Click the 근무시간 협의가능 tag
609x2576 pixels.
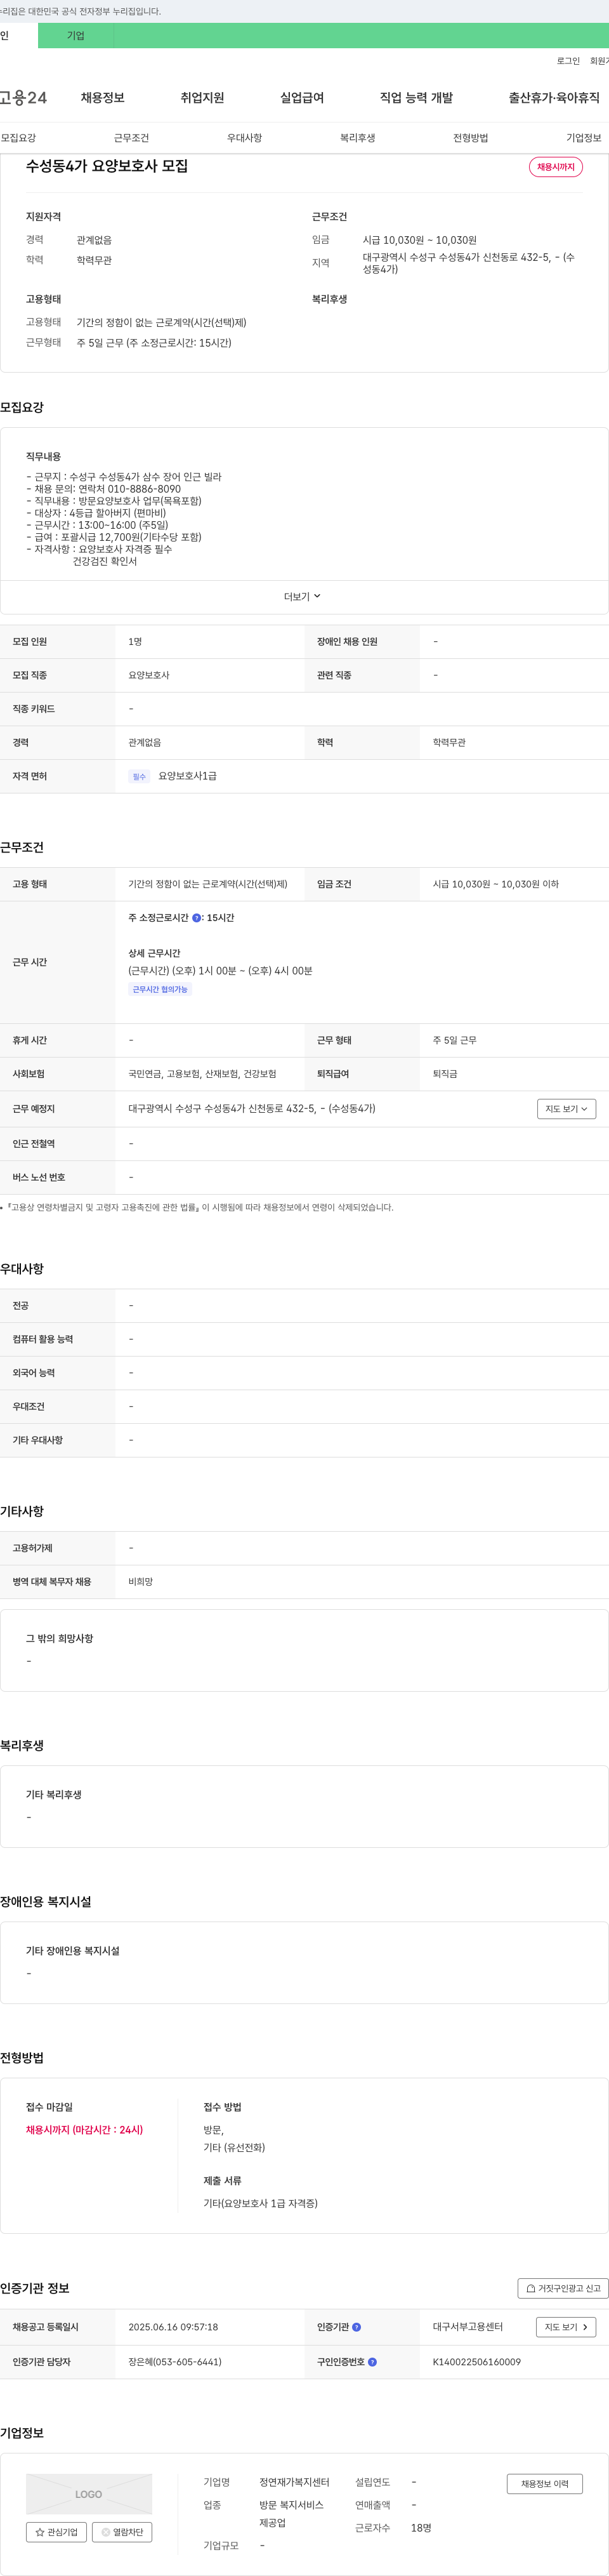160,989
